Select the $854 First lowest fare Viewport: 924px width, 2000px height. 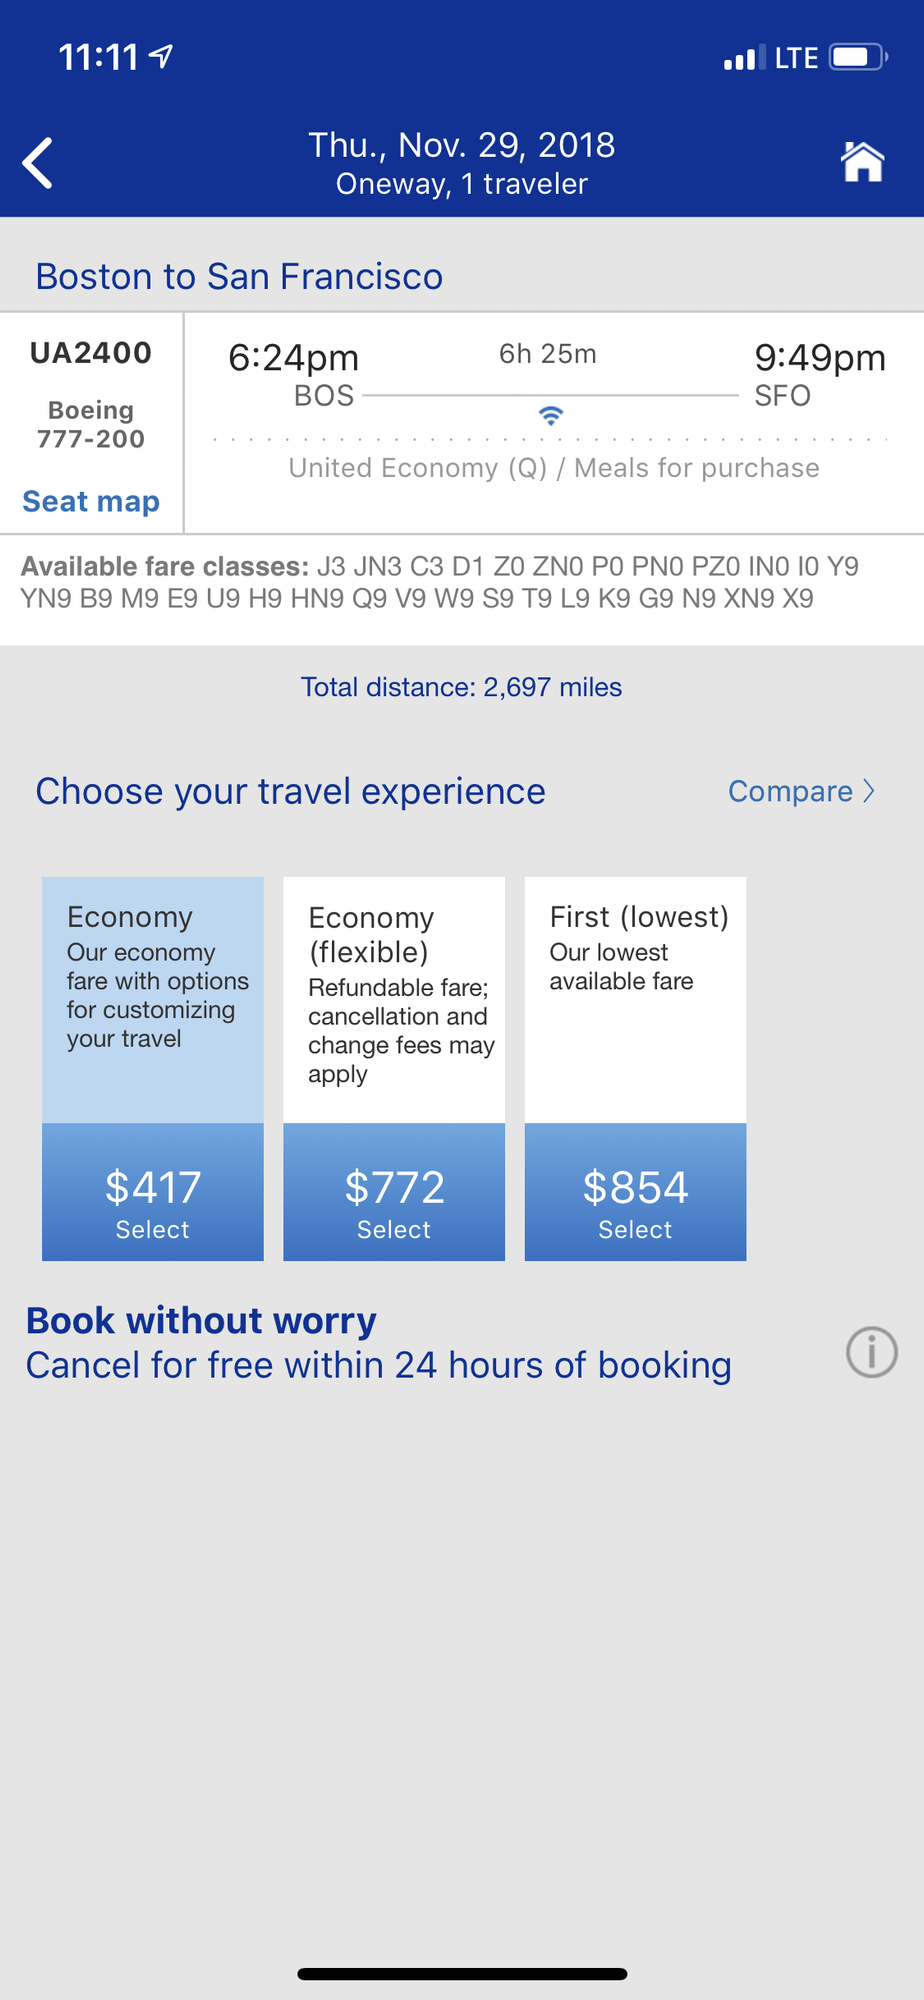[x=635, y=1192]
